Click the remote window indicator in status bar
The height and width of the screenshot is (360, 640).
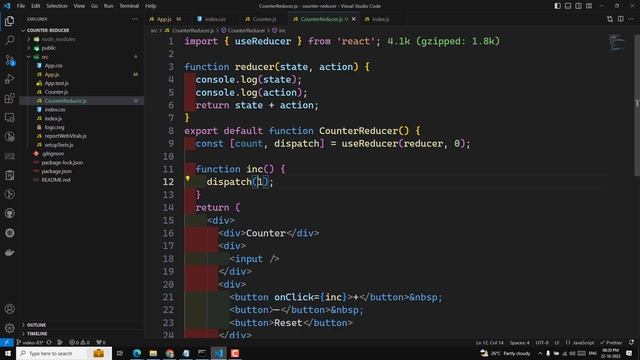pos(7,342)
